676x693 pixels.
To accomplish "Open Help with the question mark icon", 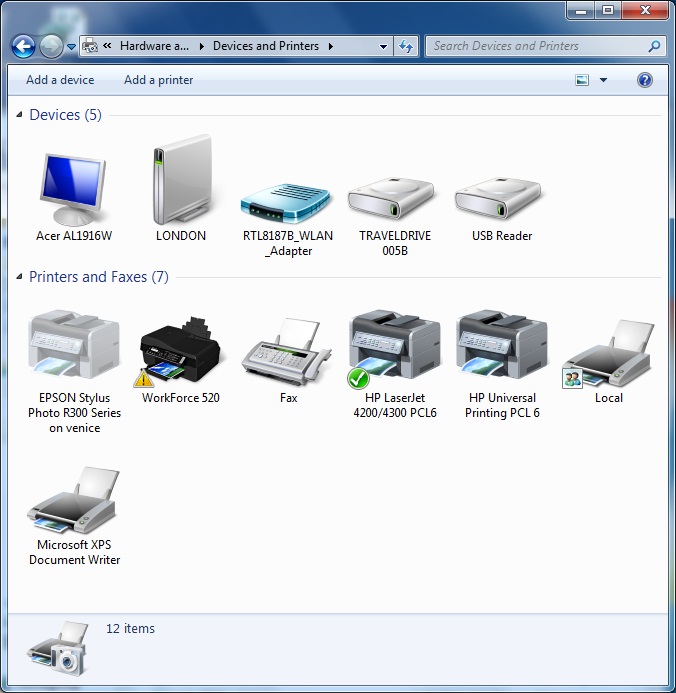I will (x=645, y=80).
